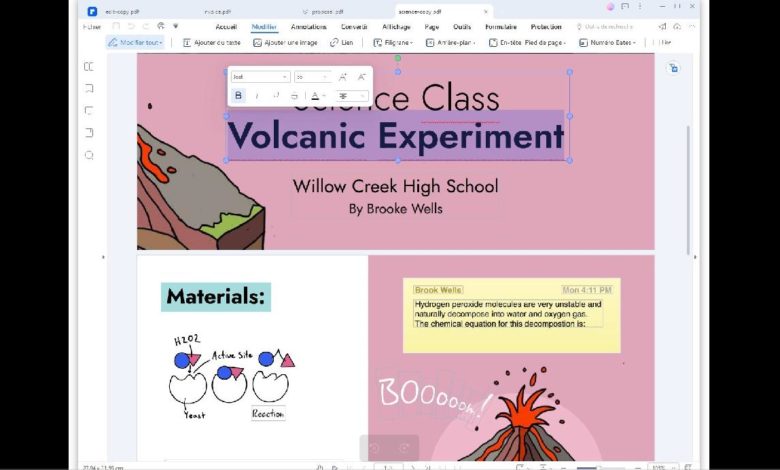Click the cloud upload icon
780x470 pixels.
tap(677, 27)
